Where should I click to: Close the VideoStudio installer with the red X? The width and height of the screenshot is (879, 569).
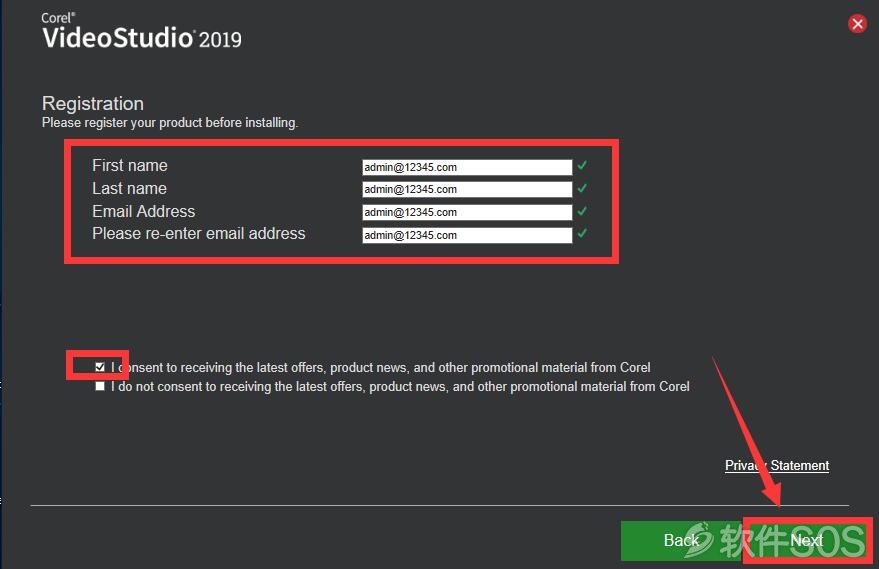coord(857,24)
